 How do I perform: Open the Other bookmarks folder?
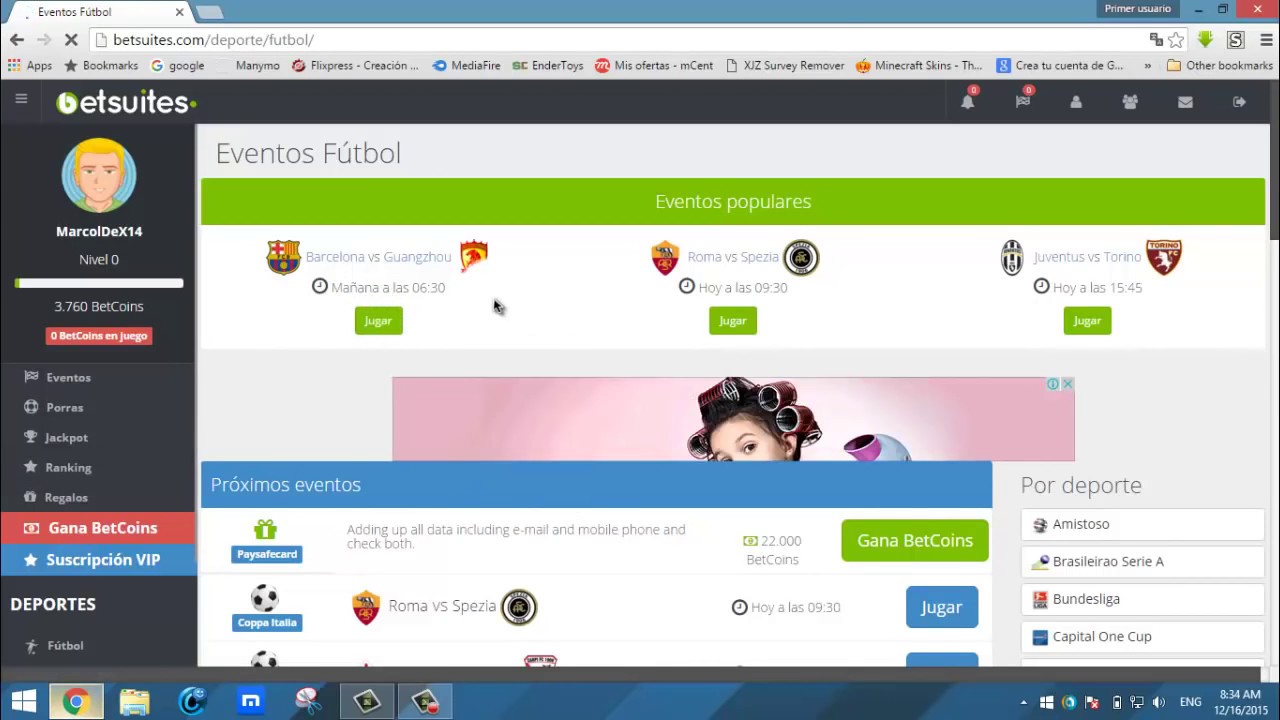(x=1219, y=66)
